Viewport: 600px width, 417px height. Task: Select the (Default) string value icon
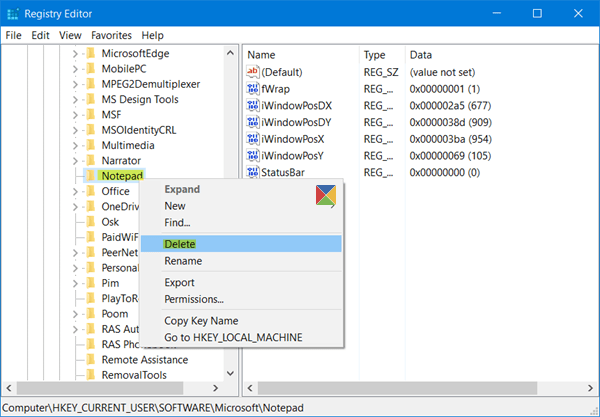(253, 72)
